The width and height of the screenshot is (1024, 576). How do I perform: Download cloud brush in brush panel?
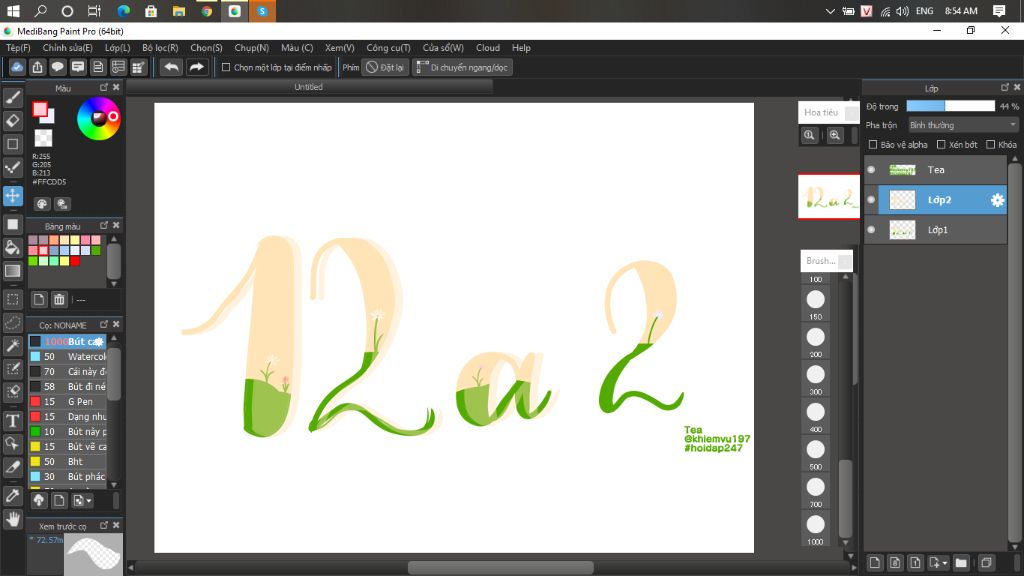tap(39, 500)
